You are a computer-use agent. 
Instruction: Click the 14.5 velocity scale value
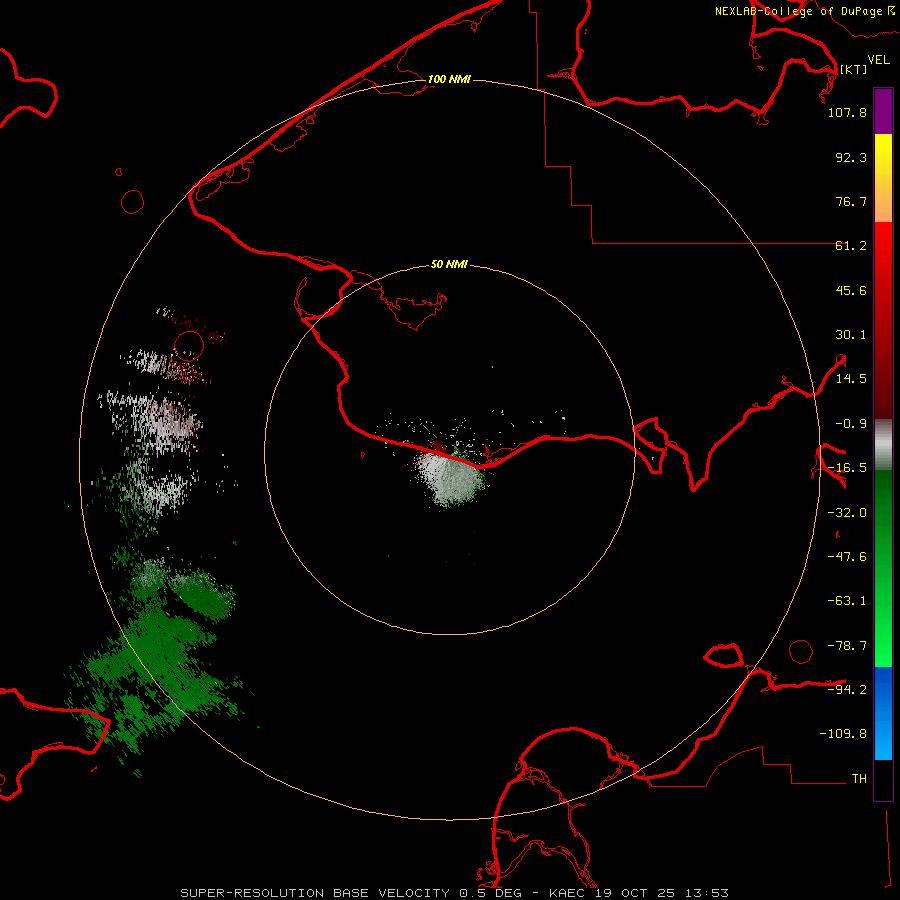coord(851,379)
